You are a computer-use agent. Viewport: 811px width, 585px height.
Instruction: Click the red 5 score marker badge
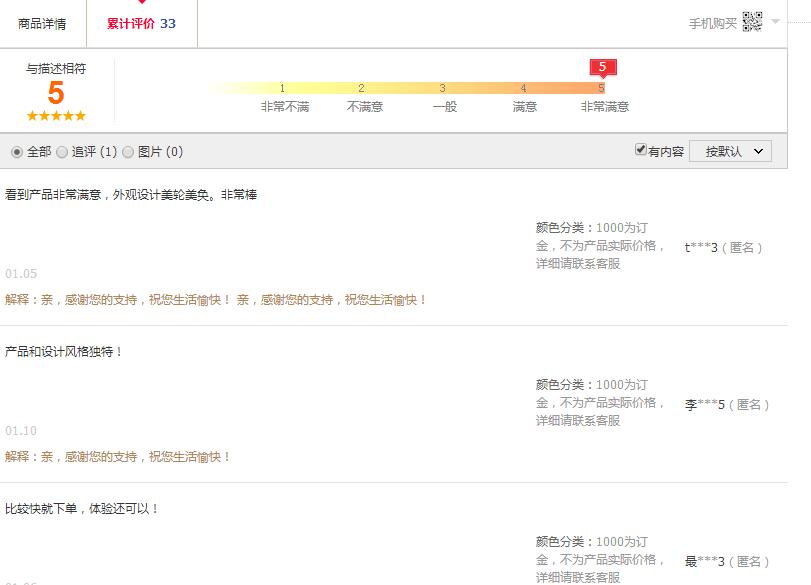point(602,68)
